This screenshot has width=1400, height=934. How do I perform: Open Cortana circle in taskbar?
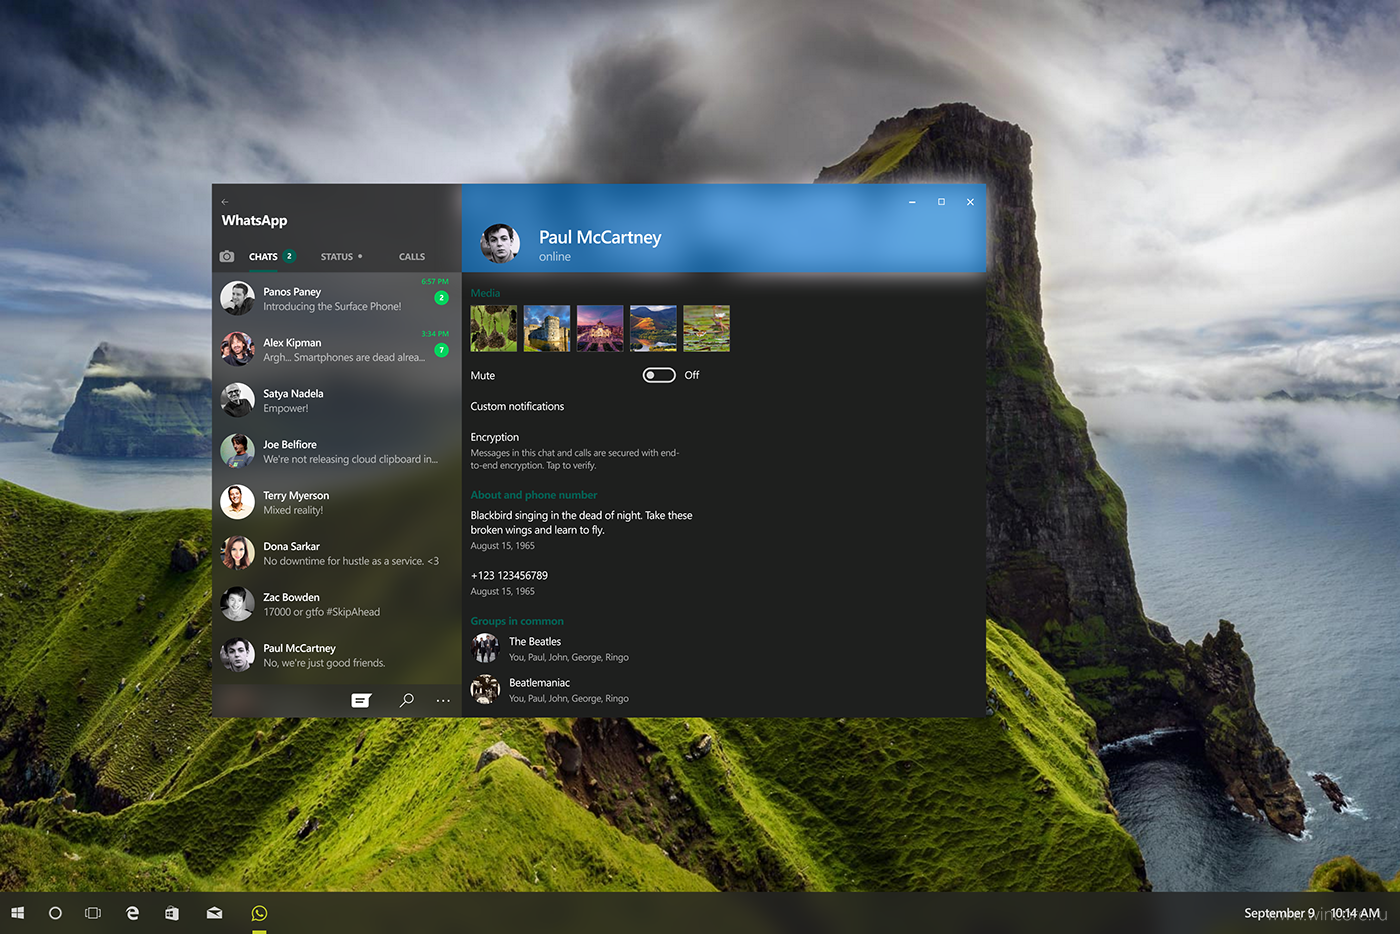(x=55, y=913)
